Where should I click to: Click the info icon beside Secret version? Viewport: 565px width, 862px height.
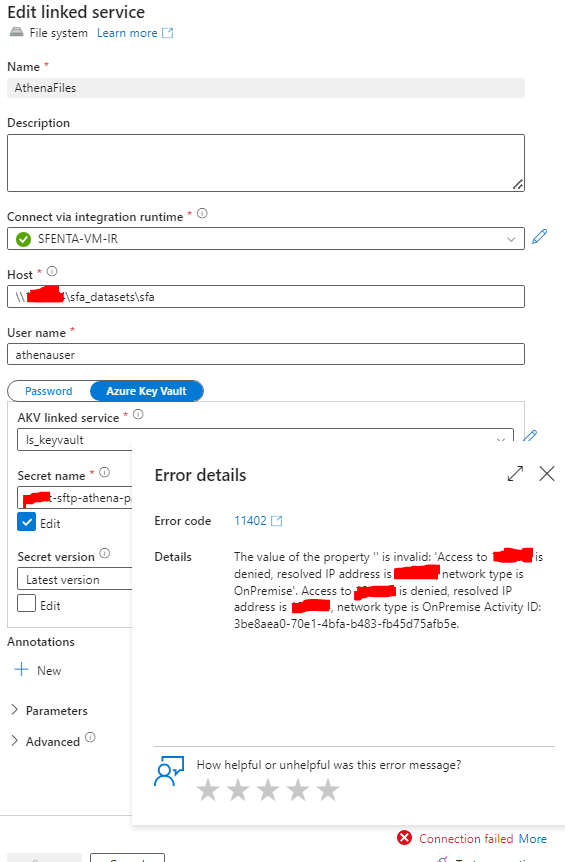104,553
